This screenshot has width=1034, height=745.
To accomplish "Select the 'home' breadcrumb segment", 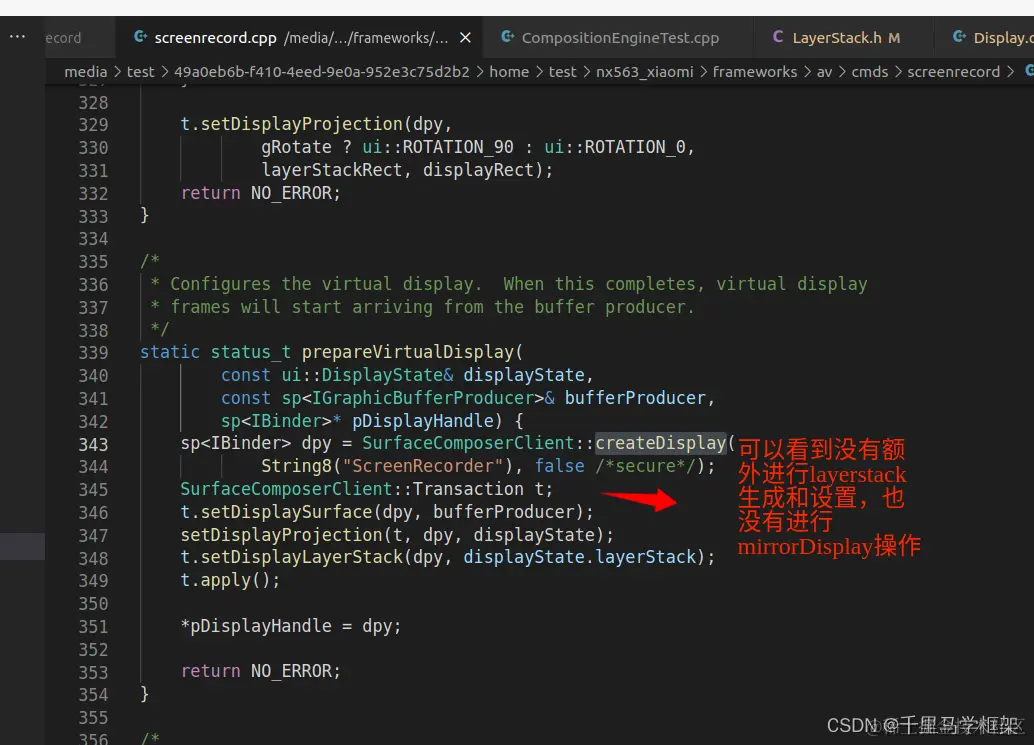I will click(x=509, y=72).
